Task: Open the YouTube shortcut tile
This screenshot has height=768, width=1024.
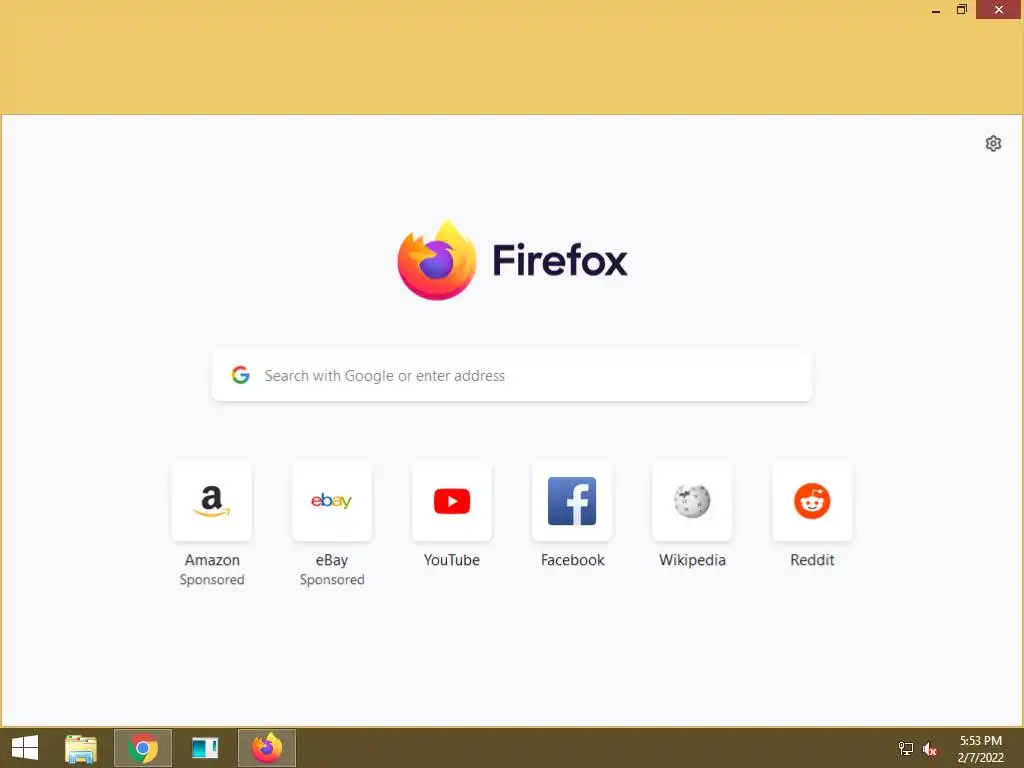Action: click(x=452, y=502)
